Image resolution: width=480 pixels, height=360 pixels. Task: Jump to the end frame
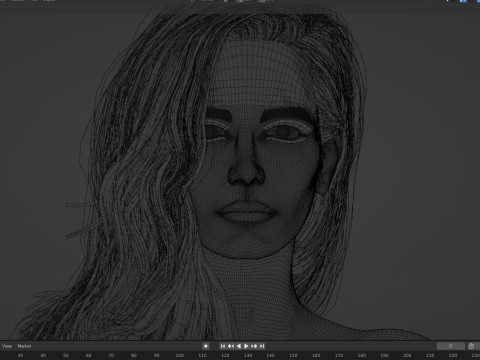262,346
